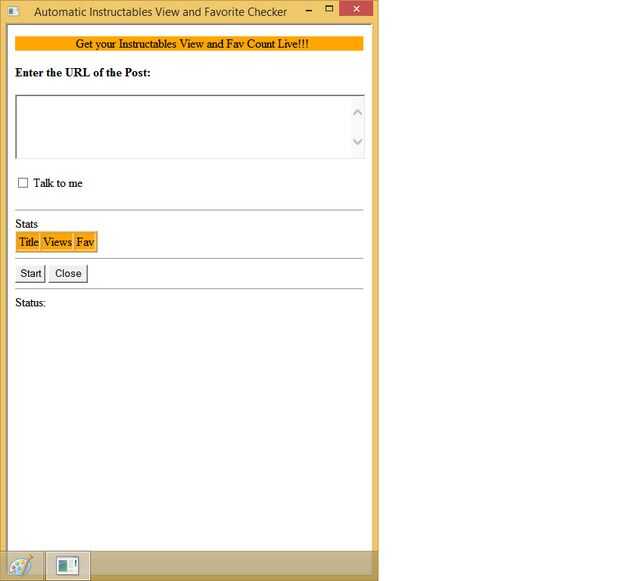Maximize the Instructables Checker window

pos(329,9)
